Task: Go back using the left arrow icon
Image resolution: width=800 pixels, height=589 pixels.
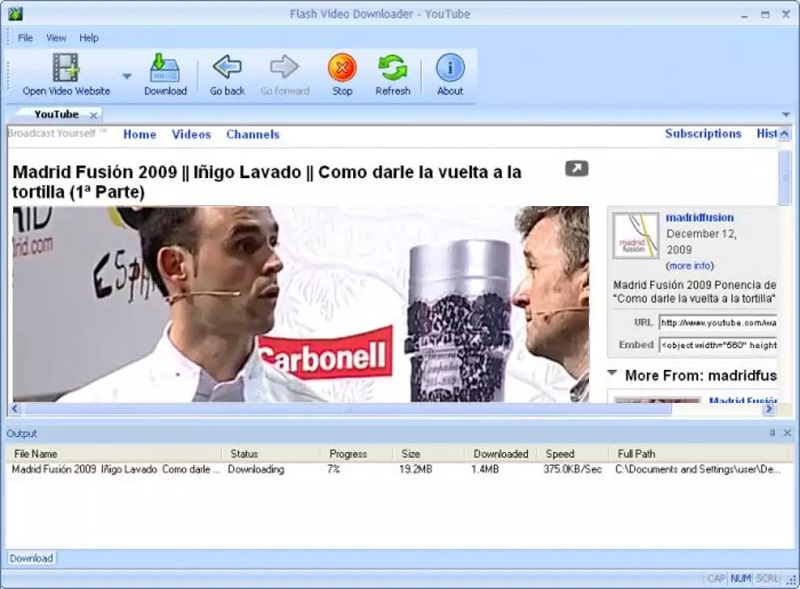Action: 227,67
